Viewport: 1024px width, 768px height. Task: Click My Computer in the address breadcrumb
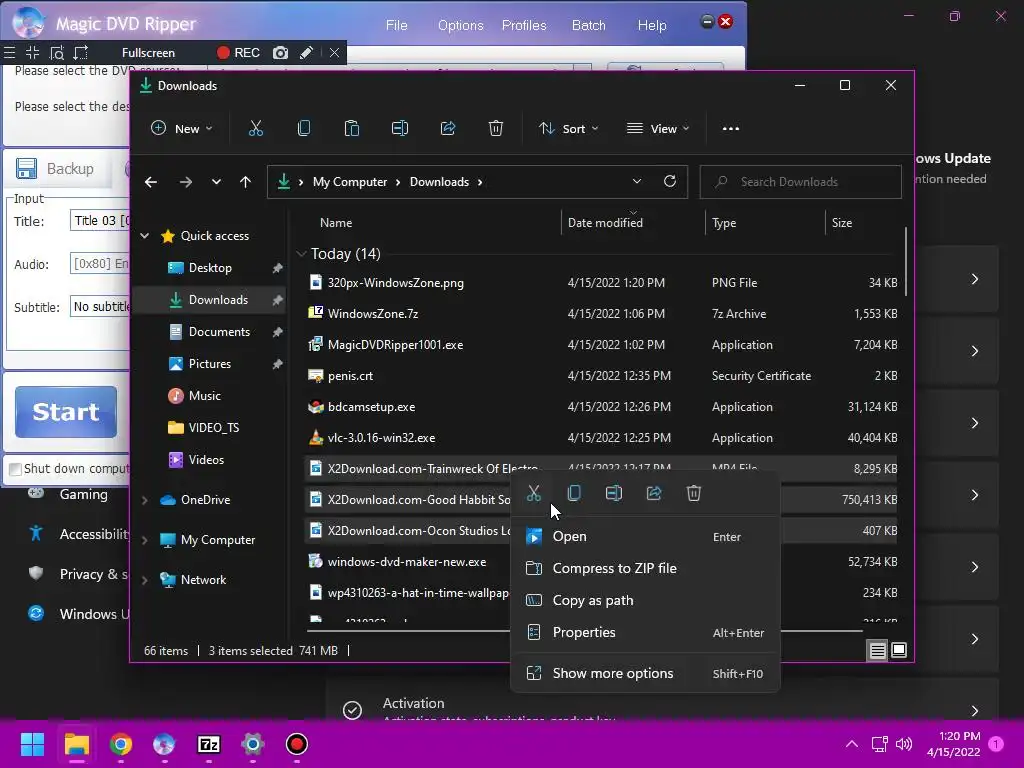(x=349, y=182)
